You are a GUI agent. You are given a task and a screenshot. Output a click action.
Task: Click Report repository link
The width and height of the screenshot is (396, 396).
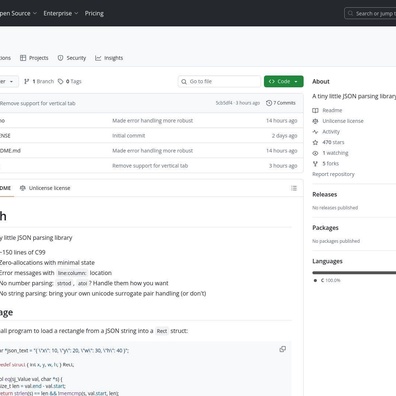point(333,174)
